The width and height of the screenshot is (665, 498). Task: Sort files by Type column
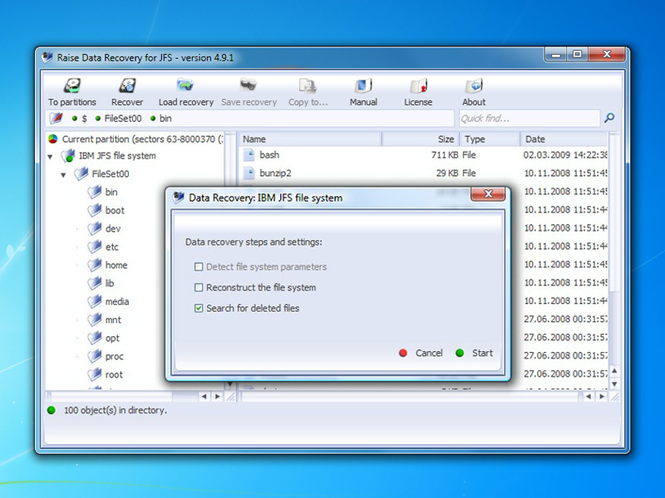point(490,139)
